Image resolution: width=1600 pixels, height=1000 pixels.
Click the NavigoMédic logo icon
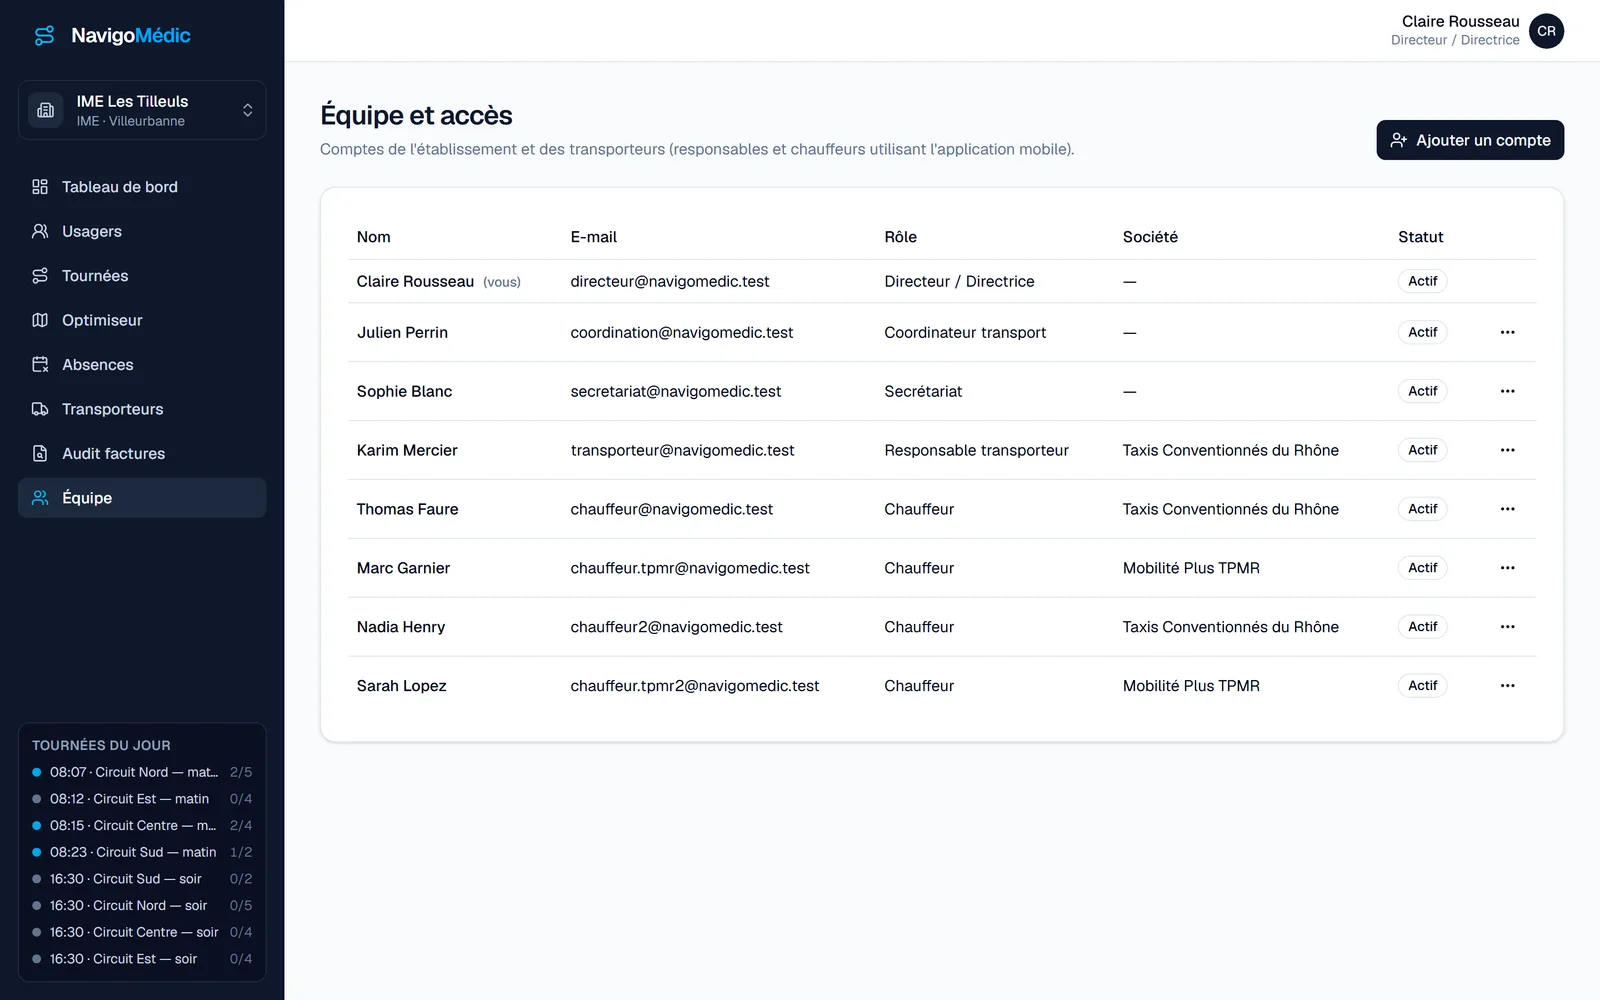coord(44,36)
